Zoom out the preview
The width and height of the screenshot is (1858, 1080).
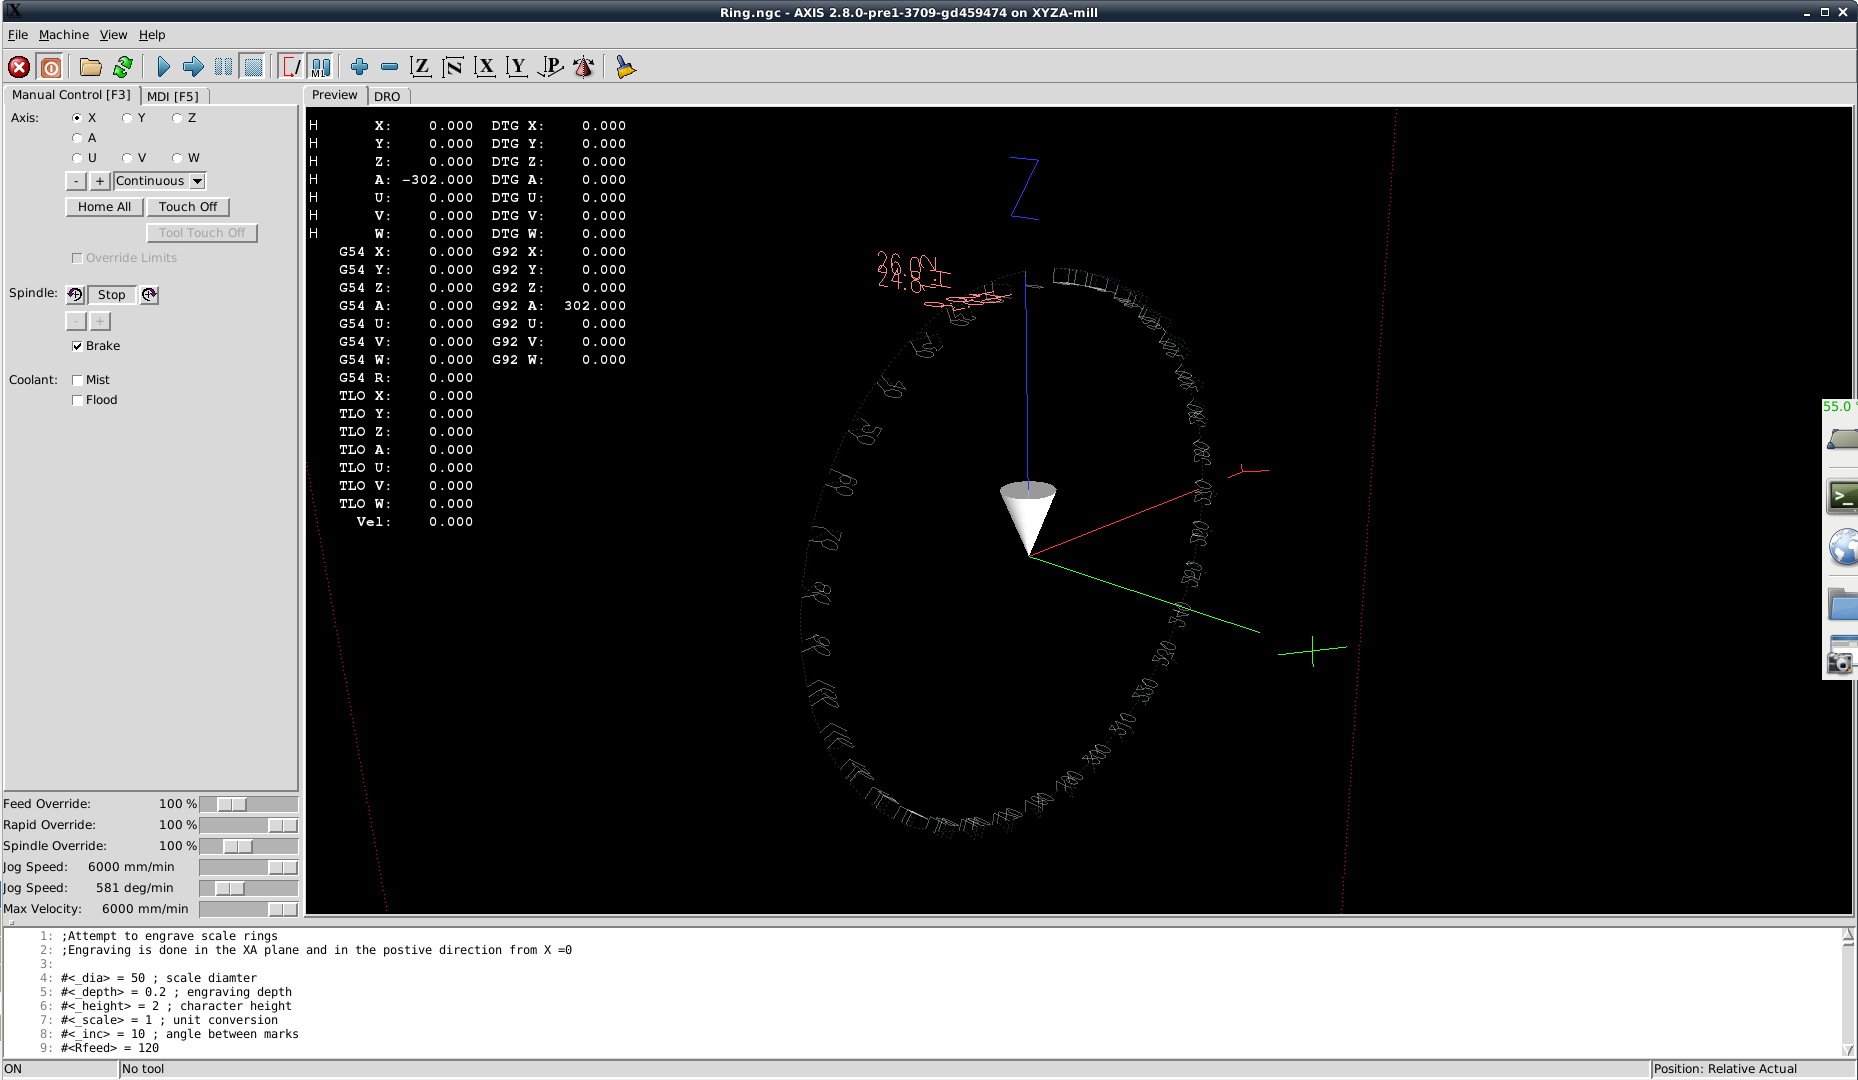[x=389, y=67]
